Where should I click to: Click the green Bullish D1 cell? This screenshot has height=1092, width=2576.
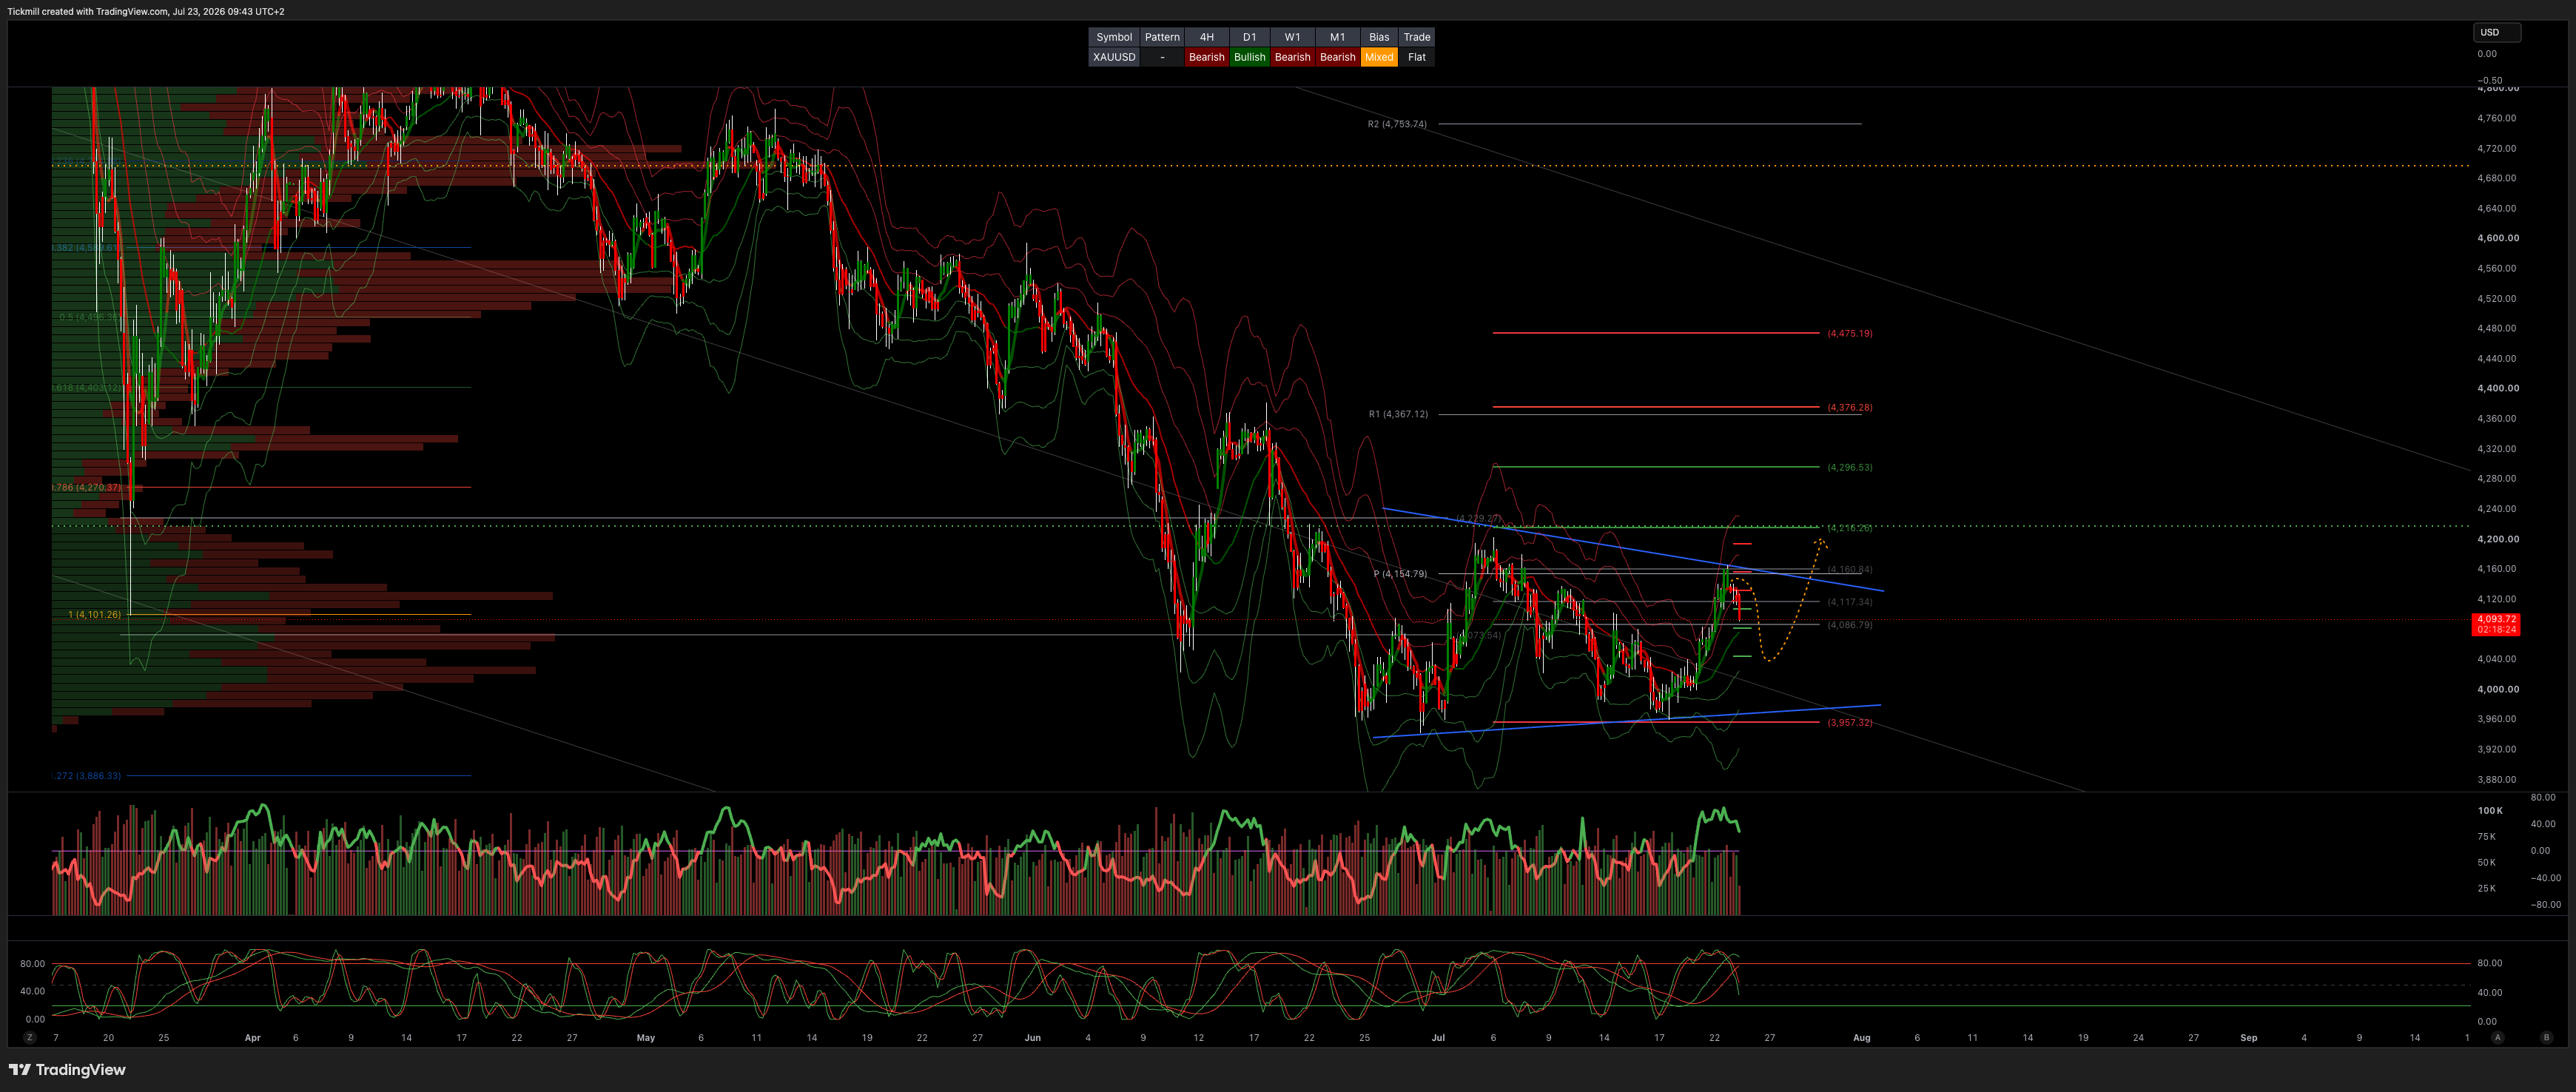(x=1249, y=57)
